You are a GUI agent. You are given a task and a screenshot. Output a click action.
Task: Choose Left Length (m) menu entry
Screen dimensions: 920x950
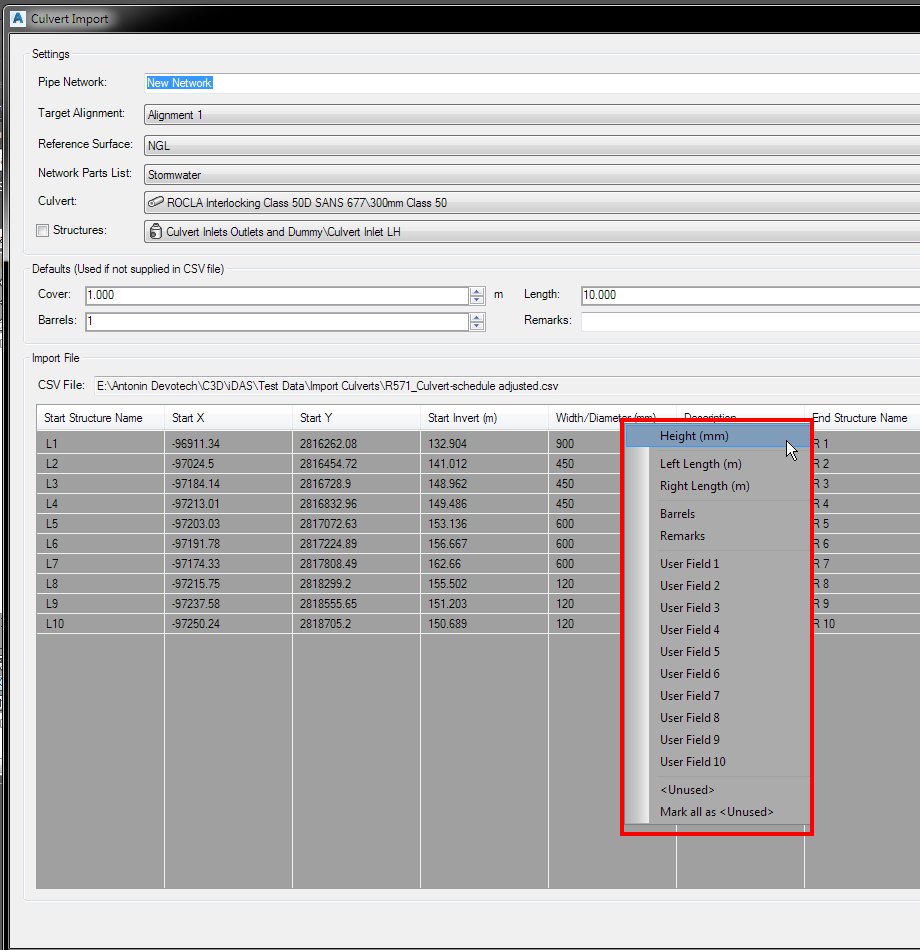click(x=718, y=464)
